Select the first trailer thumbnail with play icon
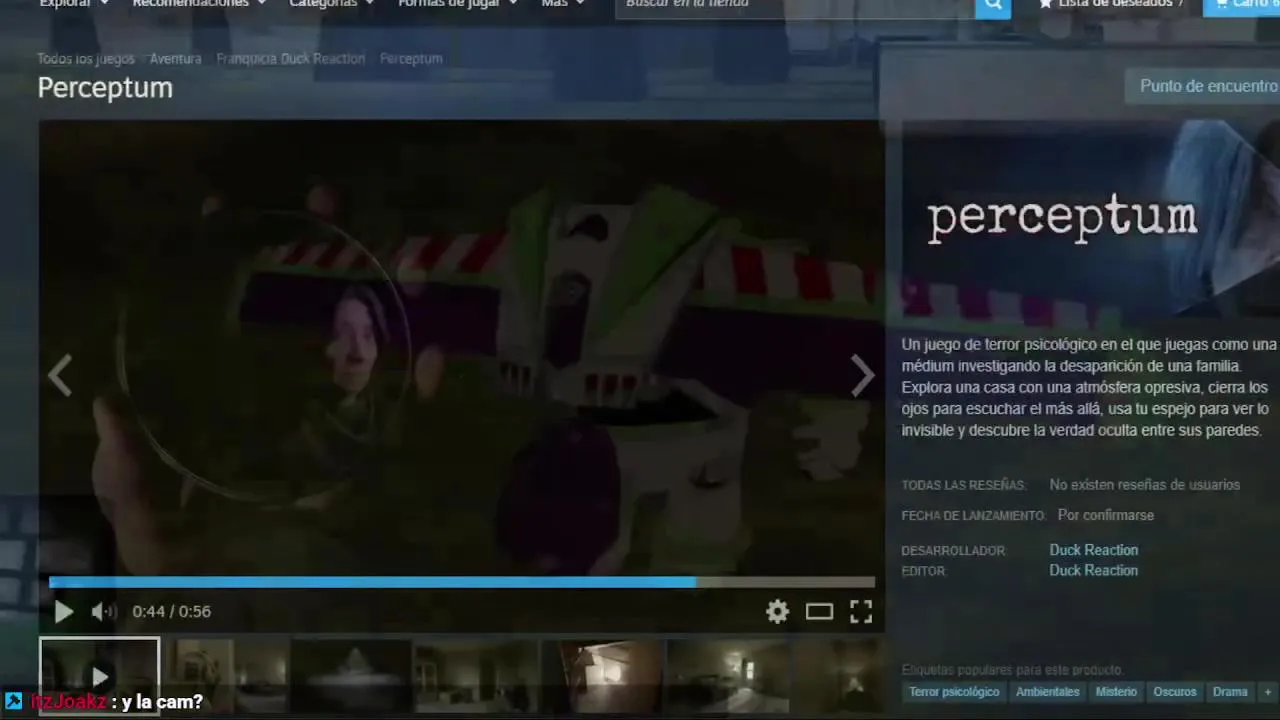Image resolution: width=1280 pixels, height=720 pixels. point(99,677)
